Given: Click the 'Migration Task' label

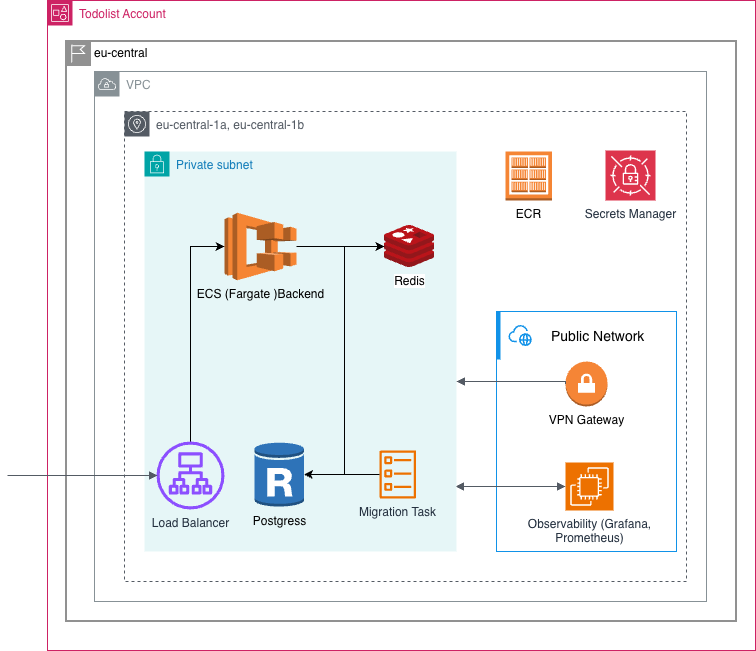Looking at the screenshot, I should [397, 512].
